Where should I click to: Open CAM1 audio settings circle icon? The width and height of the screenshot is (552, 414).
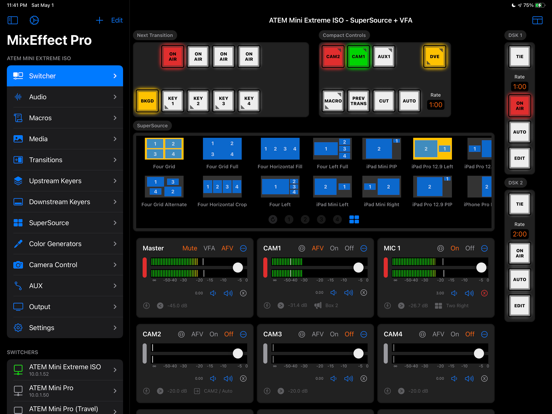pyautogui.click(x=302, y=248)
